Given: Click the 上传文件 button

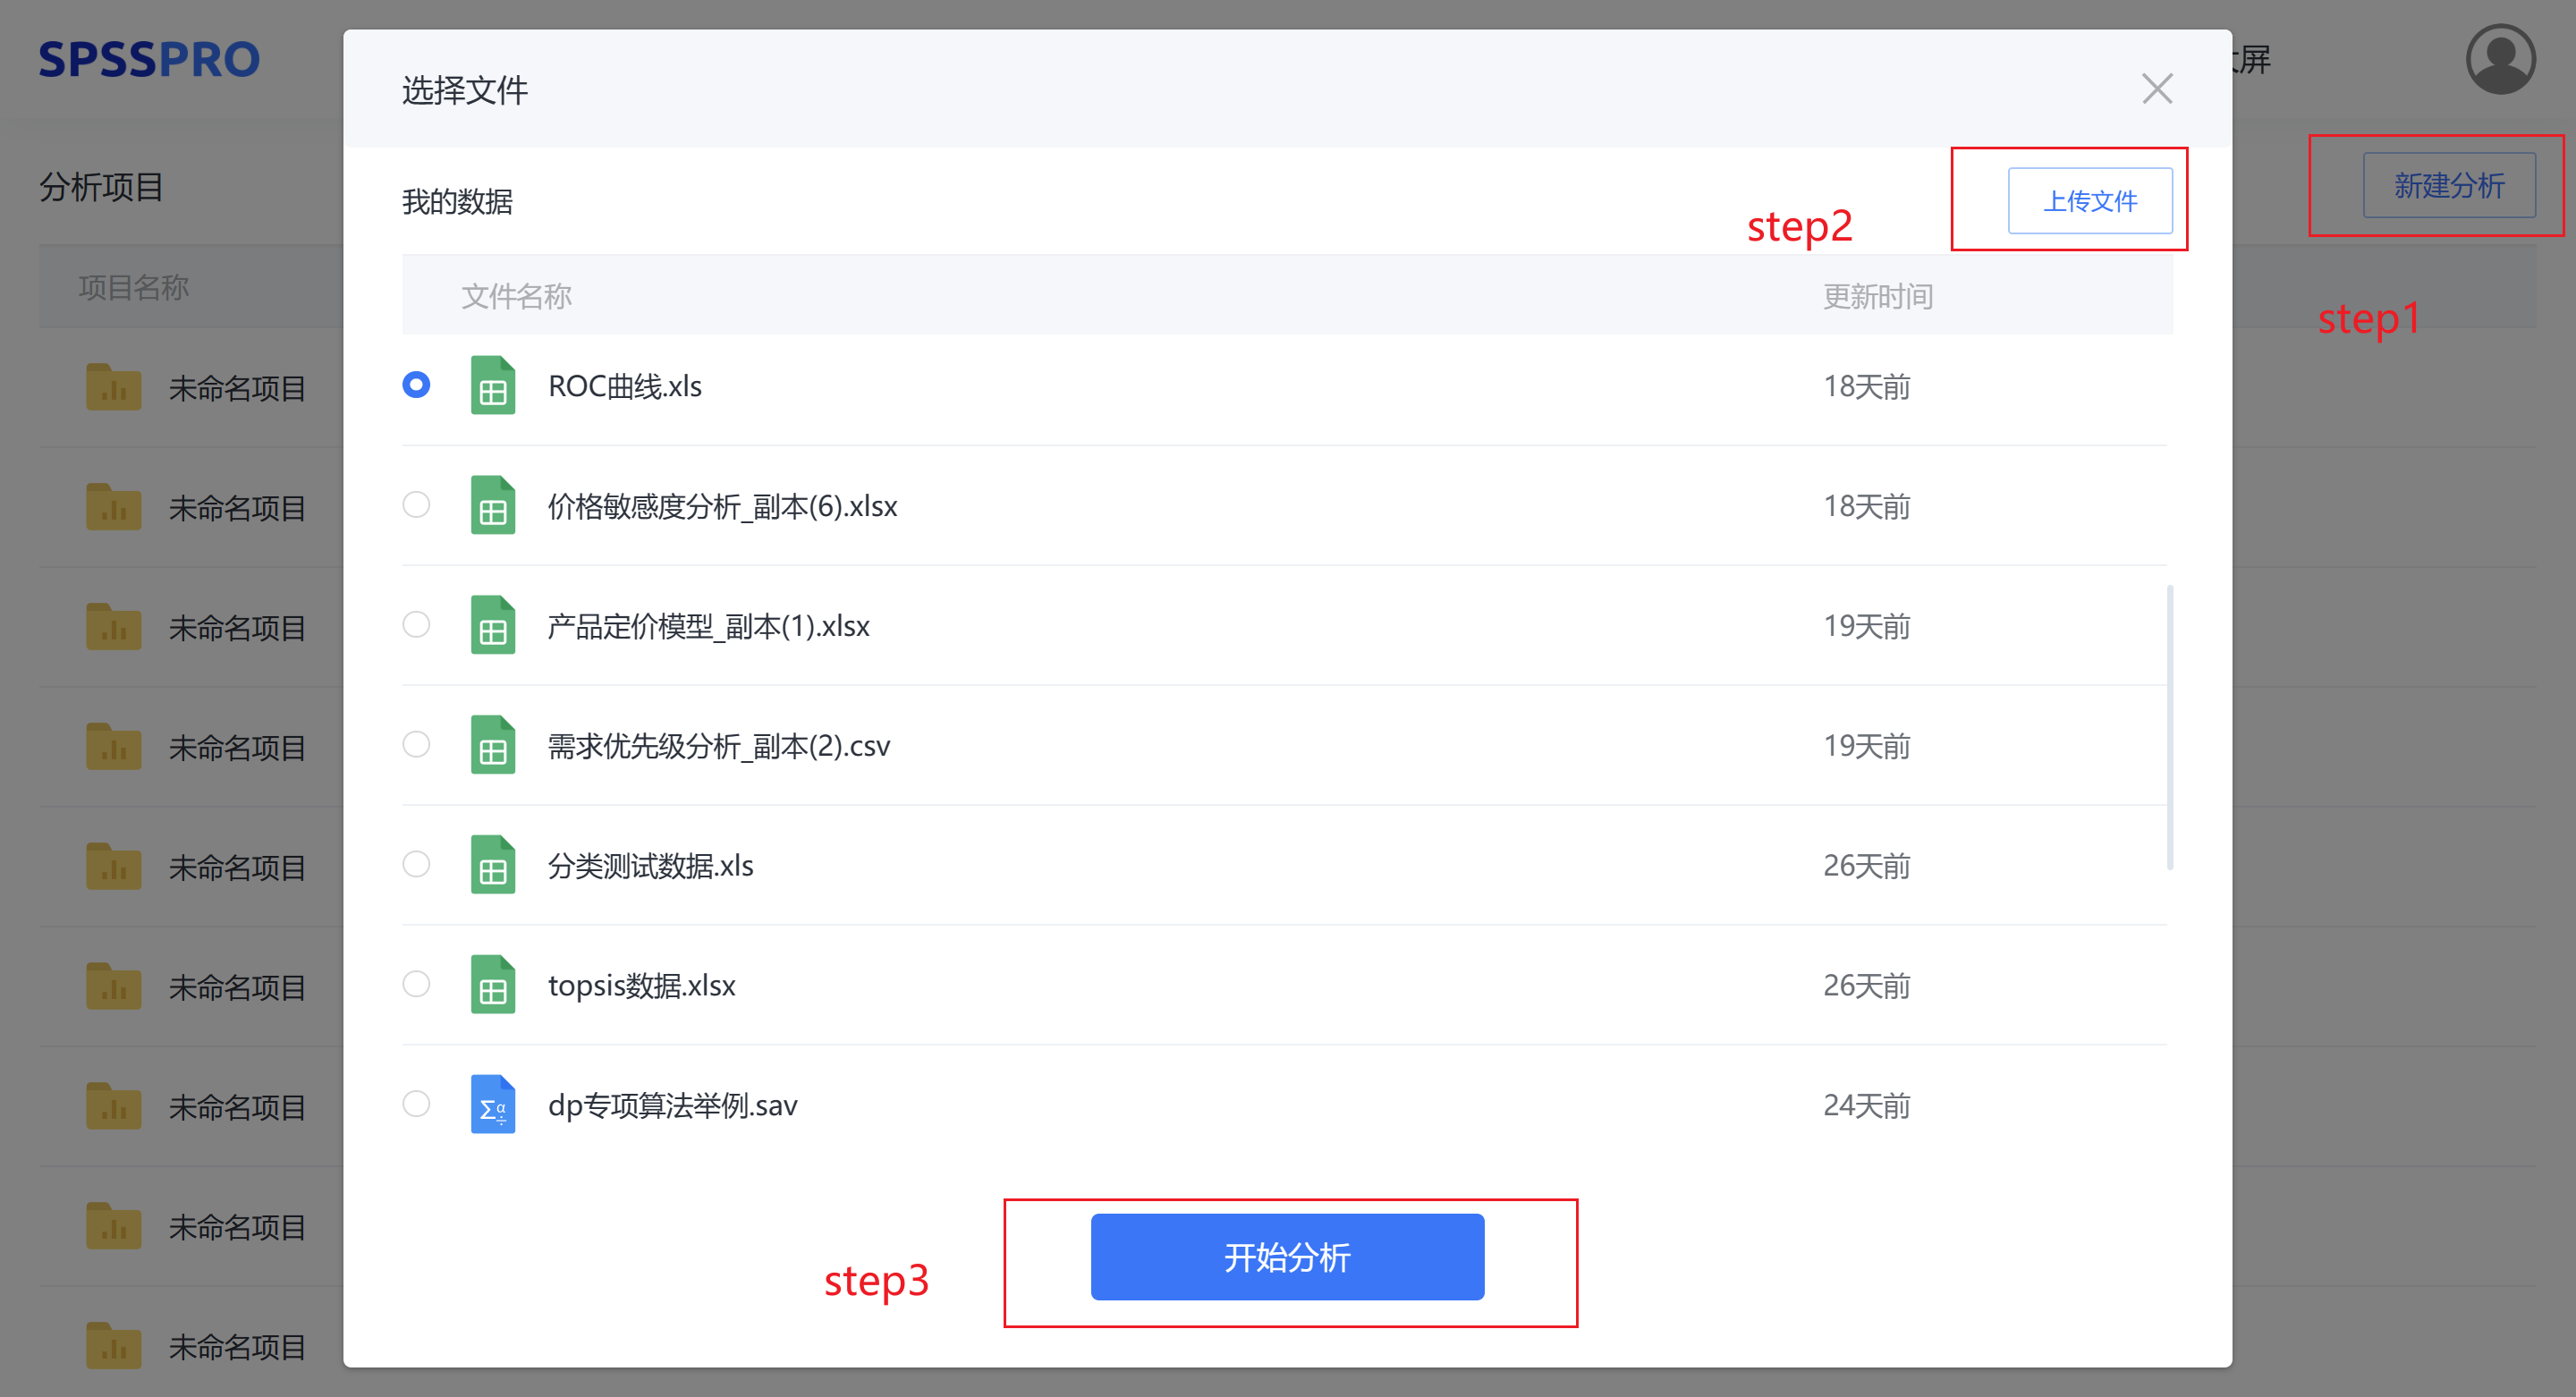Looking at the screenshot, I should [2090, 201].
